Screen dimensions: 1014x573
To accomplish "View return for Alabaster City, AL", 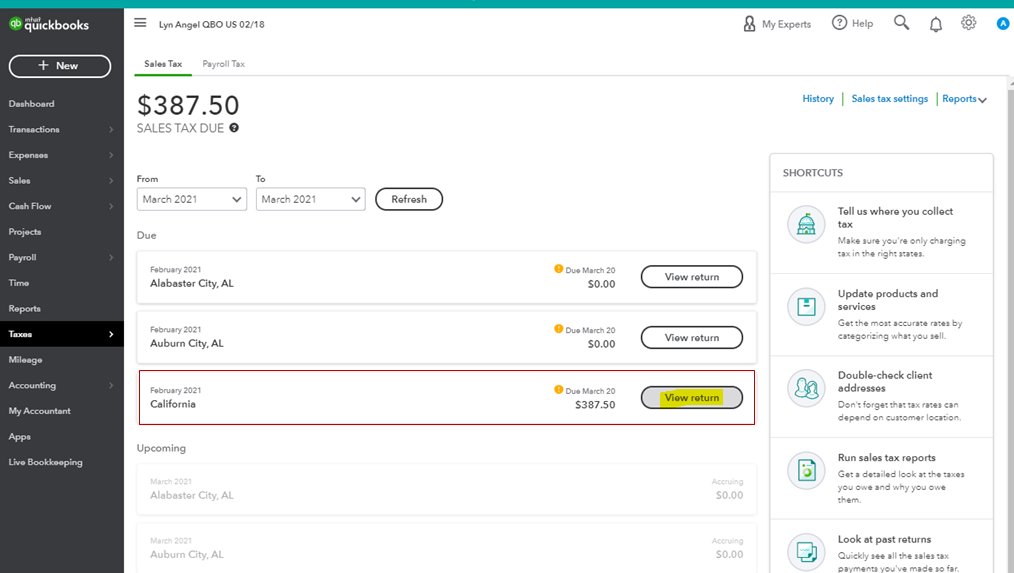I will click(691, 277).
